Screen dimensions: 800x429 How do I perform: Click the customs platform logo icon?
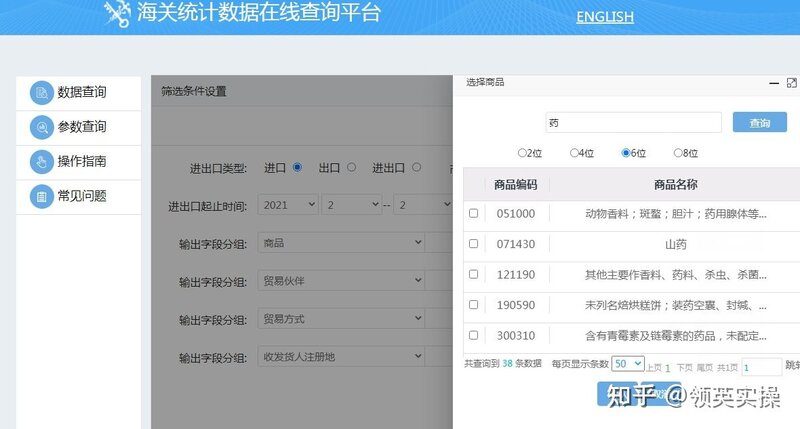pos(117,13)
